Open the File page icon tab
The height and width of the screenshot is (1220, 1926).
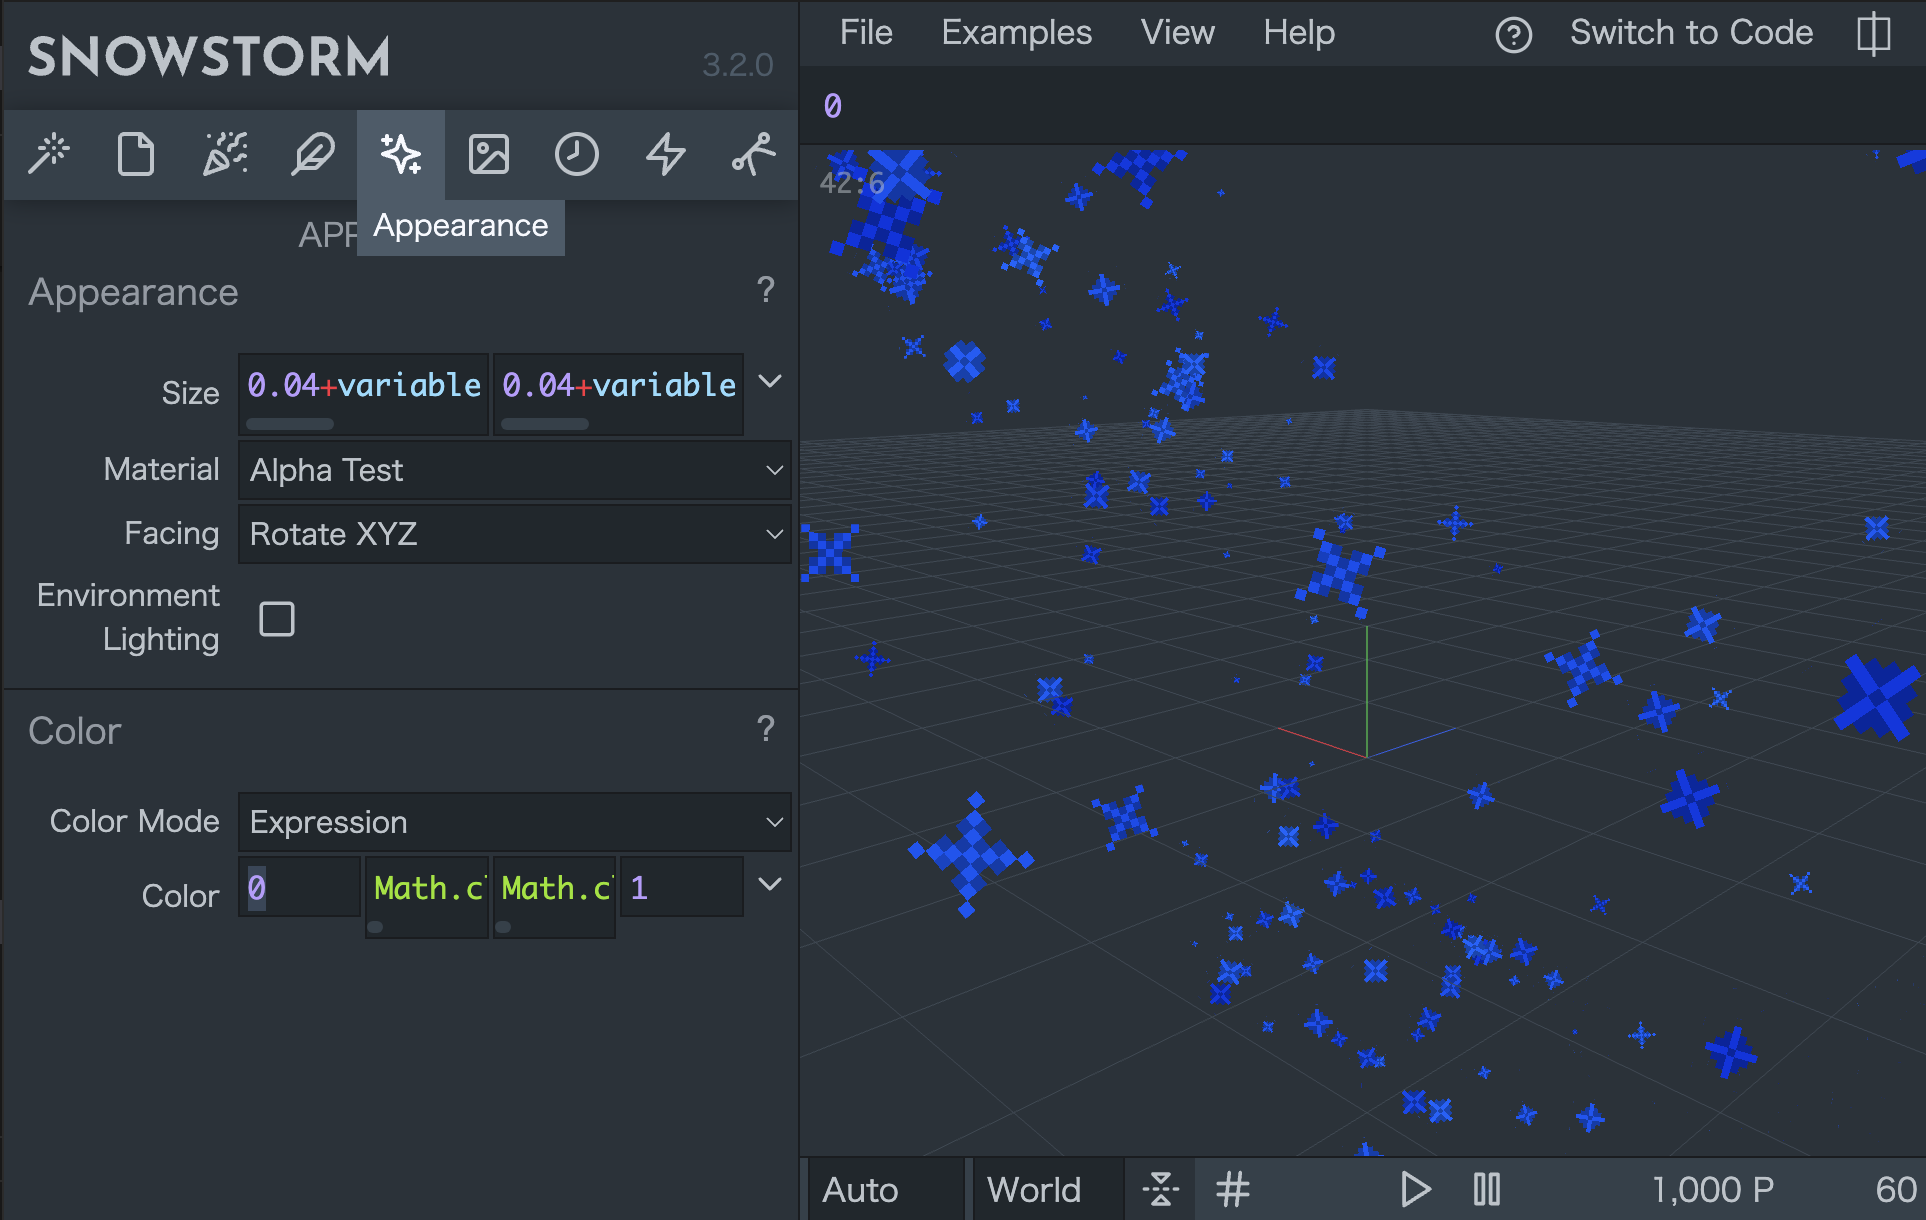pyautogui.click(x=136, y=155)
